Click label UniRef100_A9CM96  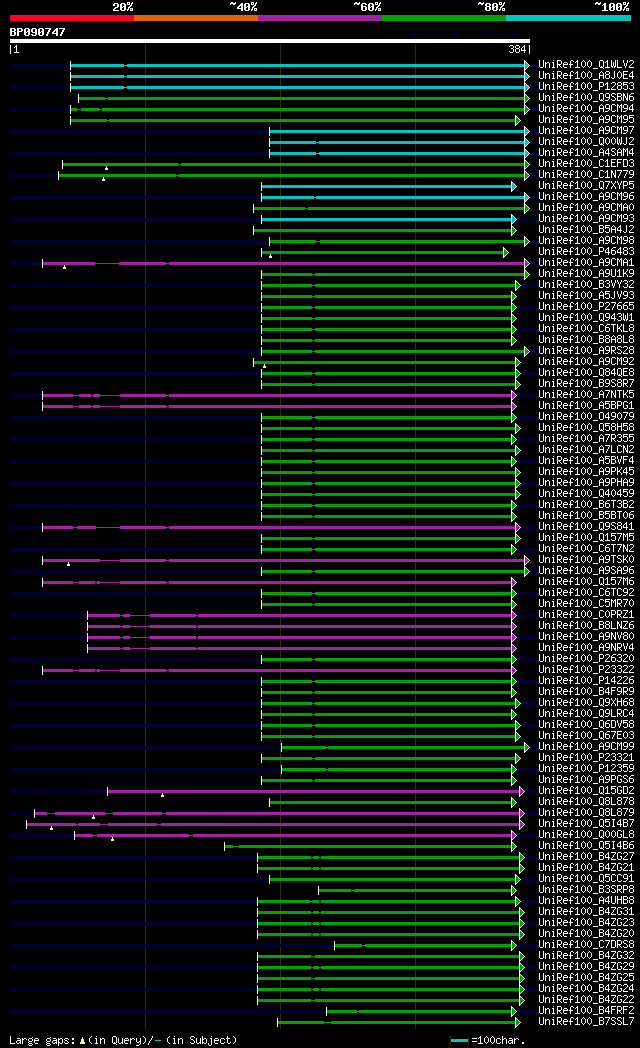point(586,197)
